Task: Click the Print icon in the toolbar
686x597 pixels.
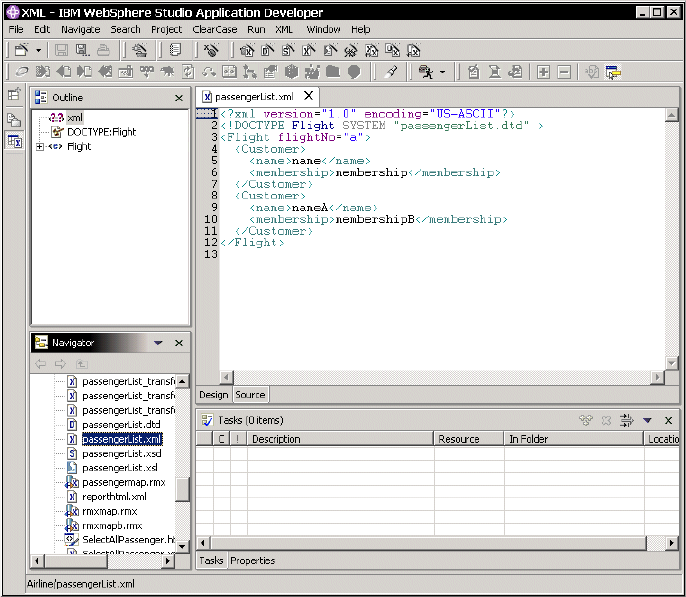Action: (103, 50)
